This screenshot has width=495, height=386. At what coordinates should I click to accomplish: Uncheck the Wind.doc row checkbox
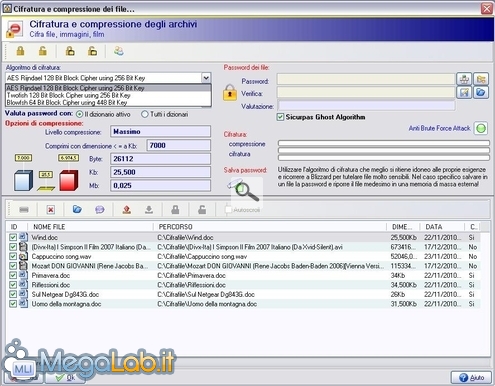[13, 237]
